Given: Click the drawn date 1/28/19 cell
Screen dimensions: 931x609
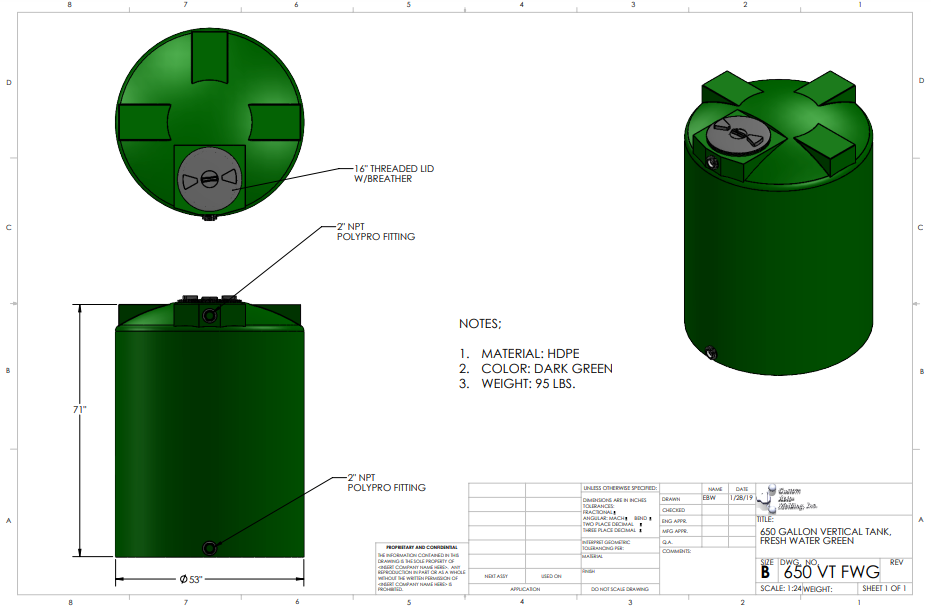Looking at the screenshot, I should click(x=740, y=497).
